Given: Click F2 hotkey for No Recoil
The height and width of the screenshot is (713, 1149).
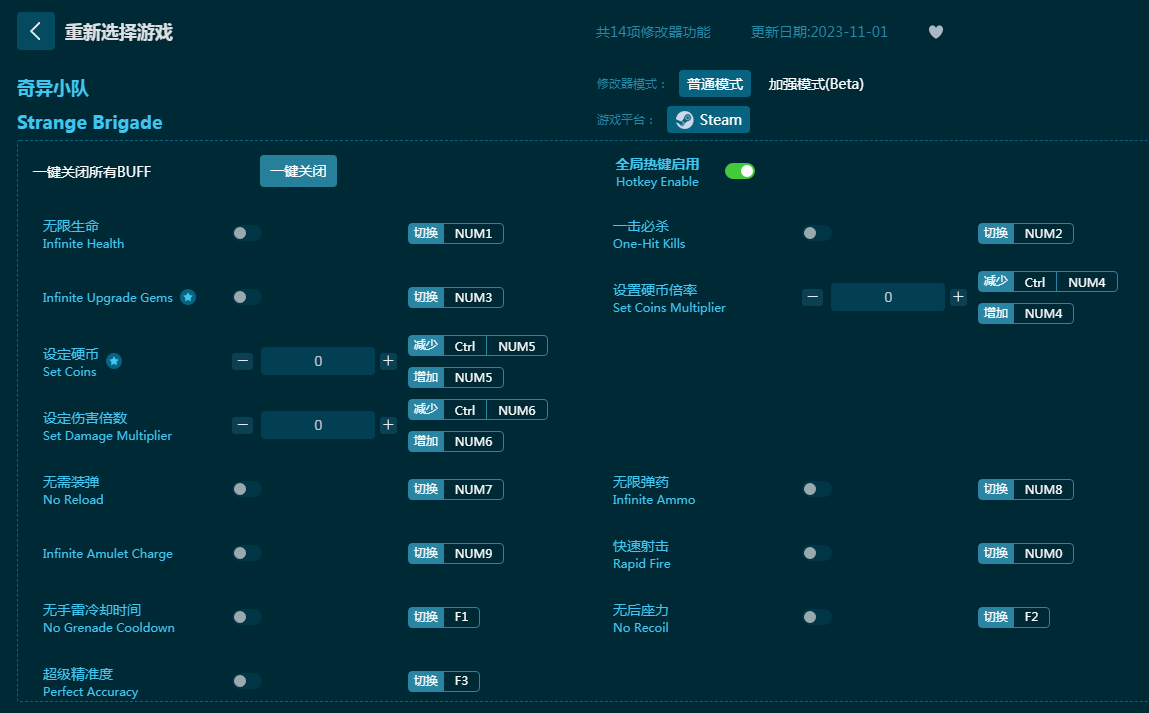Looking at the screenshot, I should tap(1014, 617).
